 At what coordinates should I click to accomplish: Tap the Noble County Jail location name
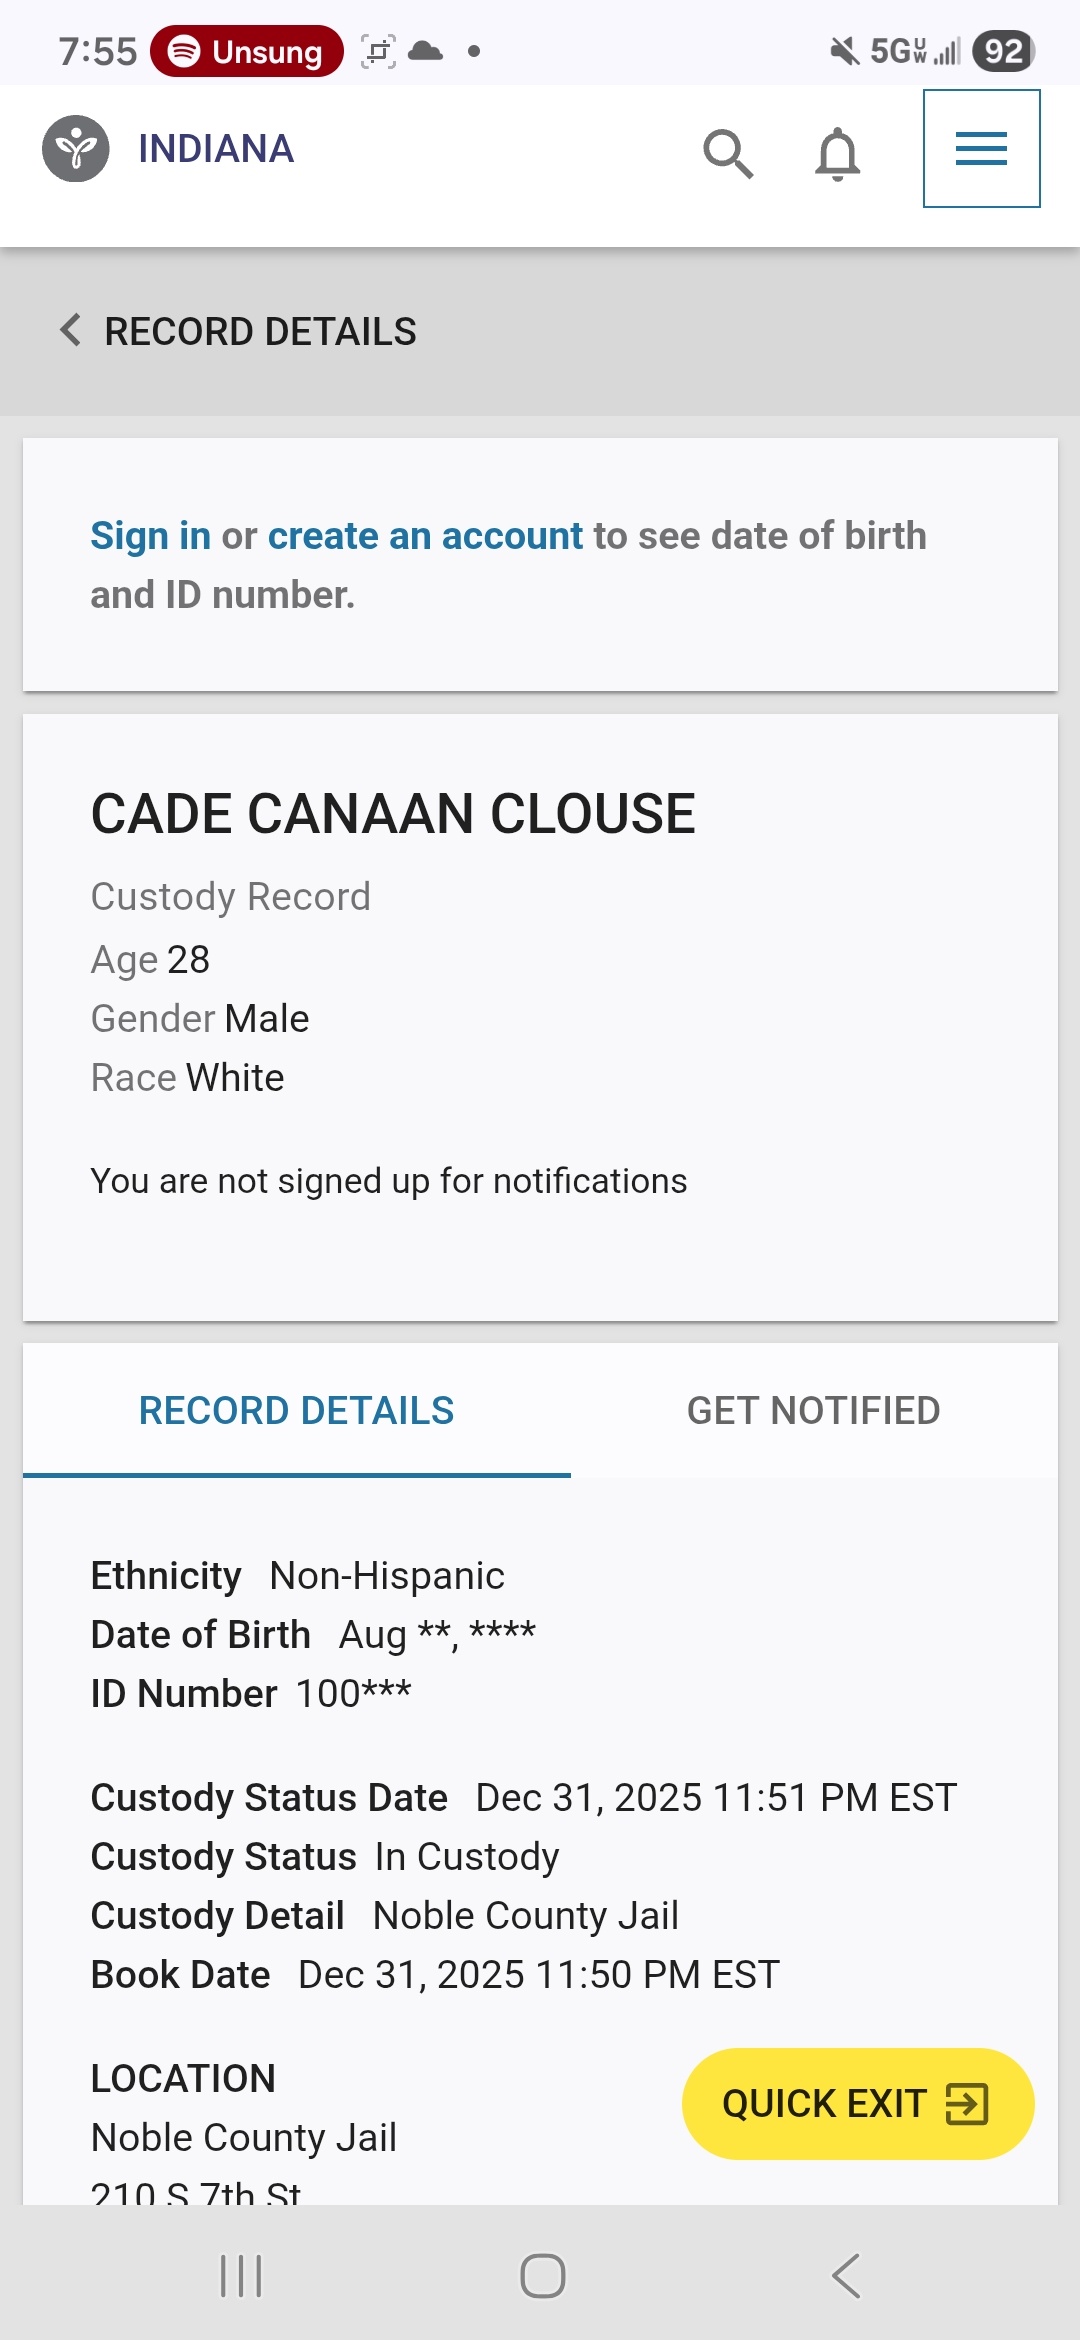(244, 2137)
